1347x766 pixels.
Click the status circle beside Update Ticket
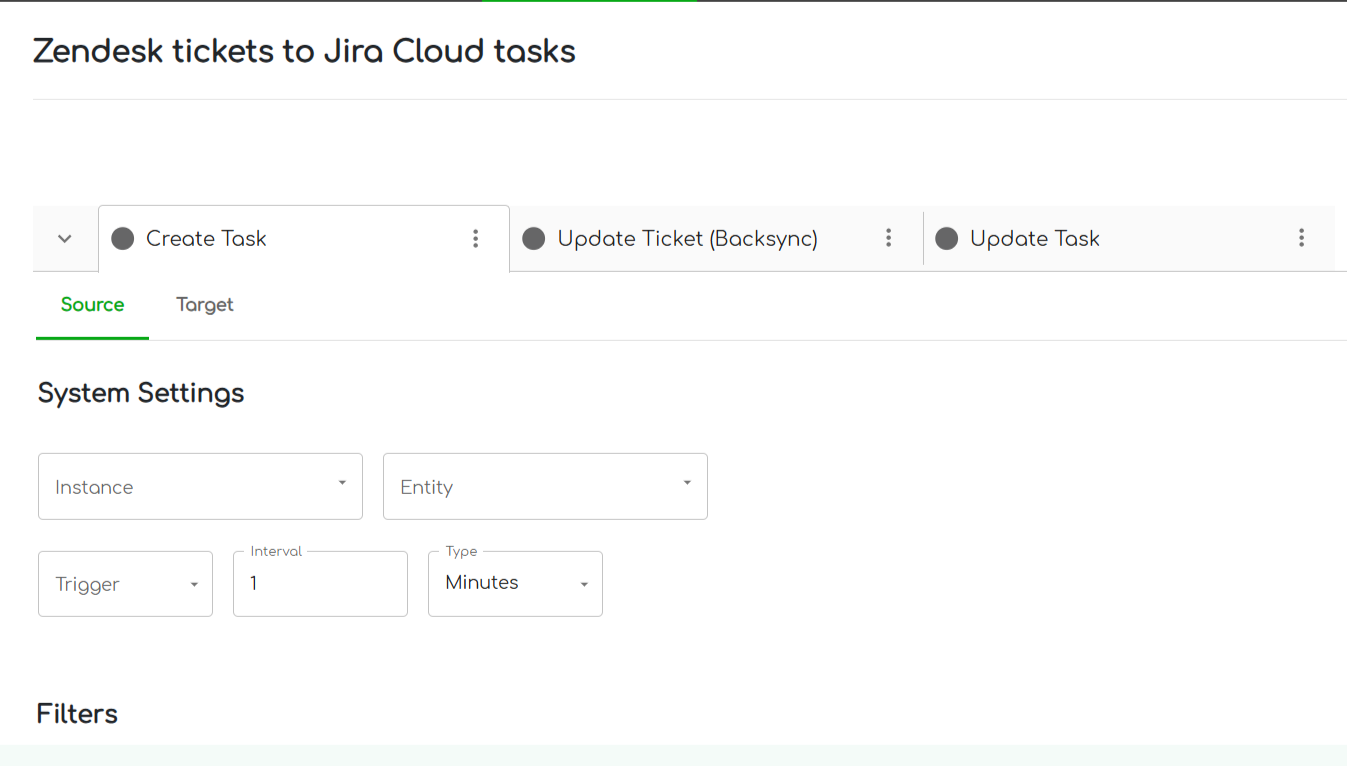click(534, 238)
